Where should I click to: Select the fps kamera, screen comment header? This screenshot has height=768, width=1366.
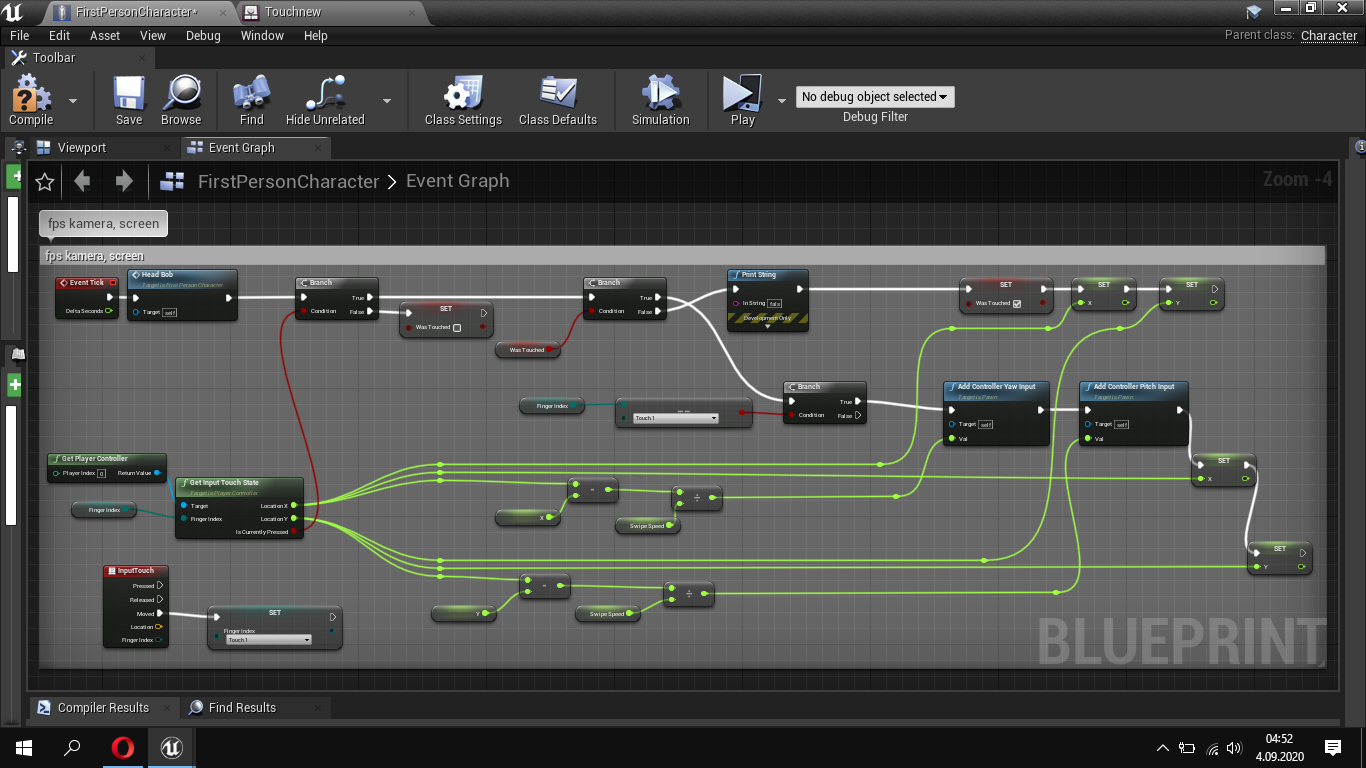(683, 256)
